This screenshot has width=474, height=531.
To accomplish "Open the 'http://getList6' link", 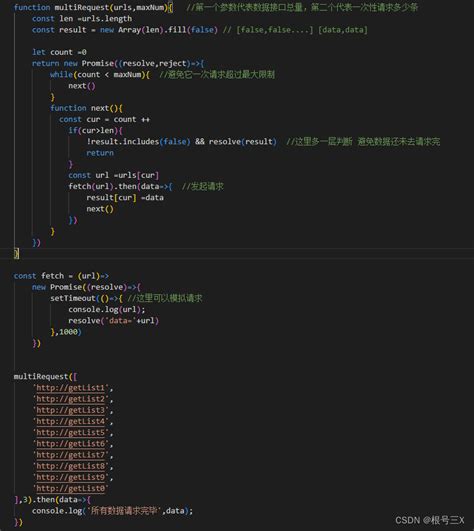I will [70, 444].
